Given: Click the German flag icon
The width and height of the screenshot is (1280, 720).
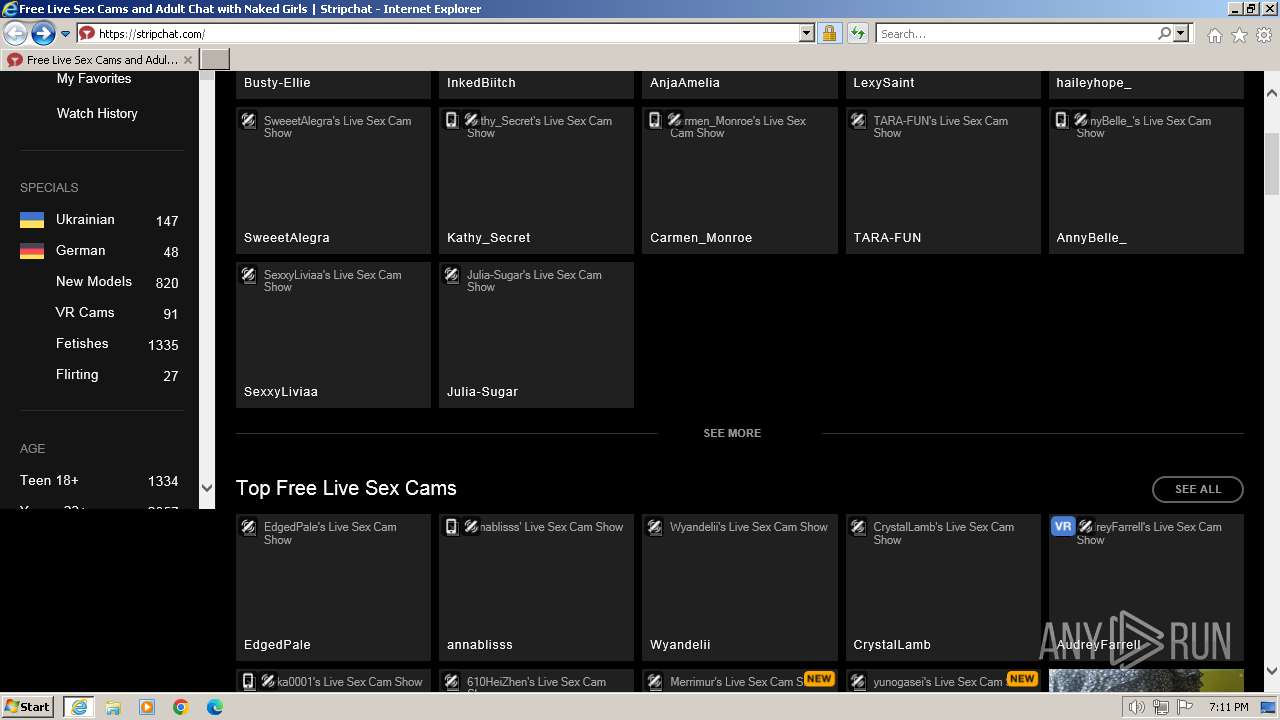Looking at the screenshot, I should coord(32,251).
